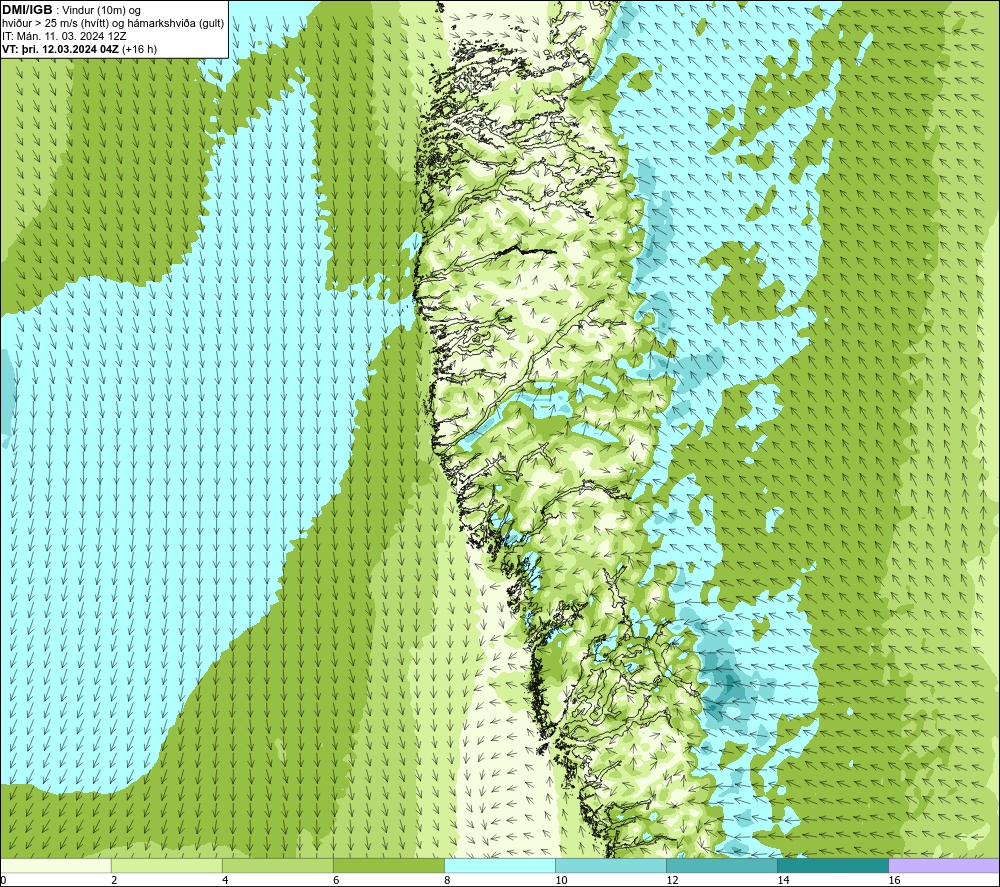1000x887 pixels.
Task: Click the 2–4 m/s light green legend swatch
Action: point(167,865)
